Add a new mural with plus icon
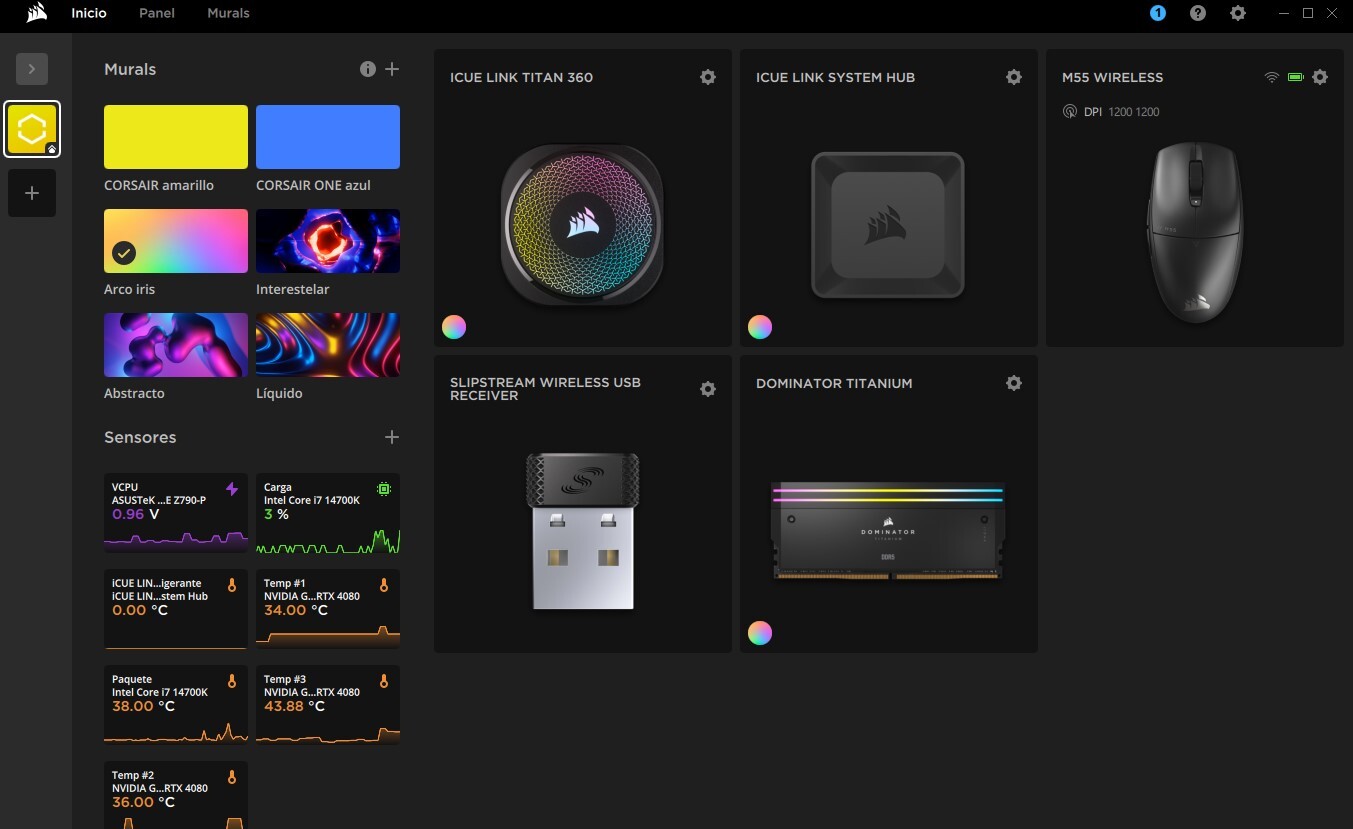The width and height of the screenshot is (1353, 829). (x=392, y=69)
